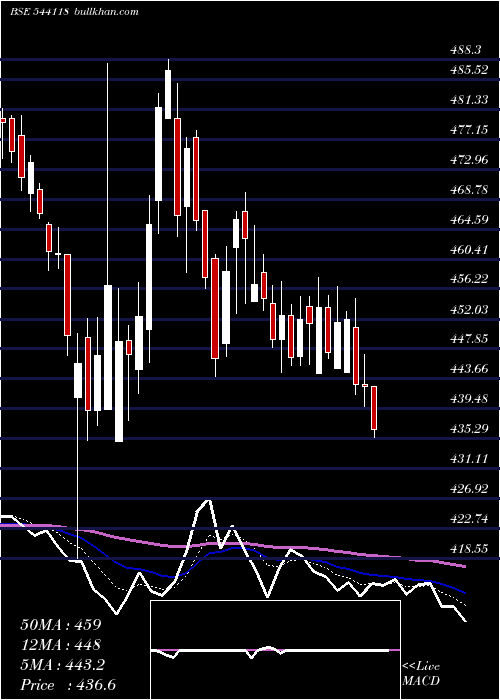Click the 468.78 price axis label

point(469,190)
